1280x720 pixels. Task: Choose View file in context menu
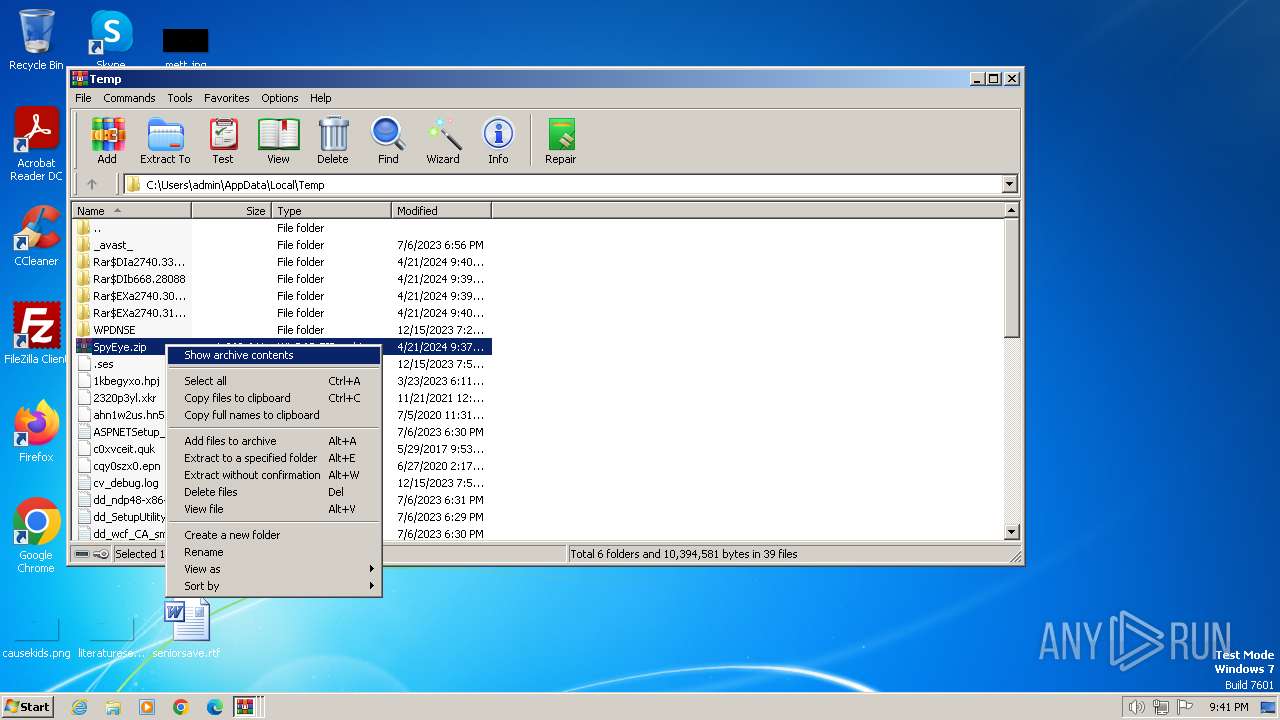tap(273, 509)
